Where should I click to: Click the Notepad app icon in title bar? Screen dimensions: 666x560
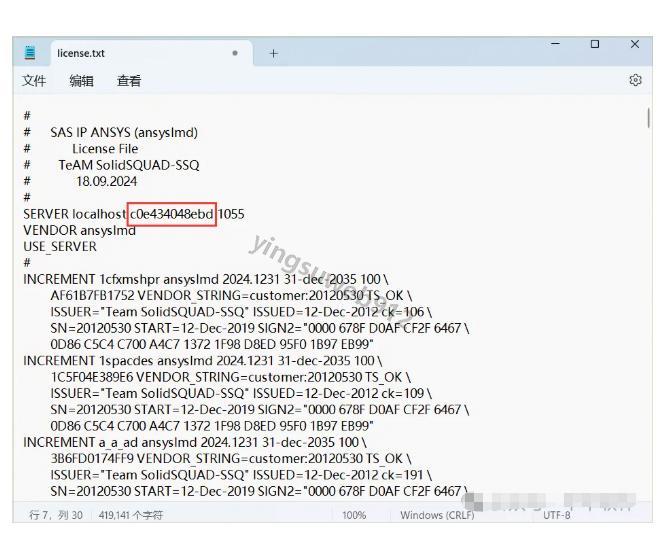pos(30,53)
